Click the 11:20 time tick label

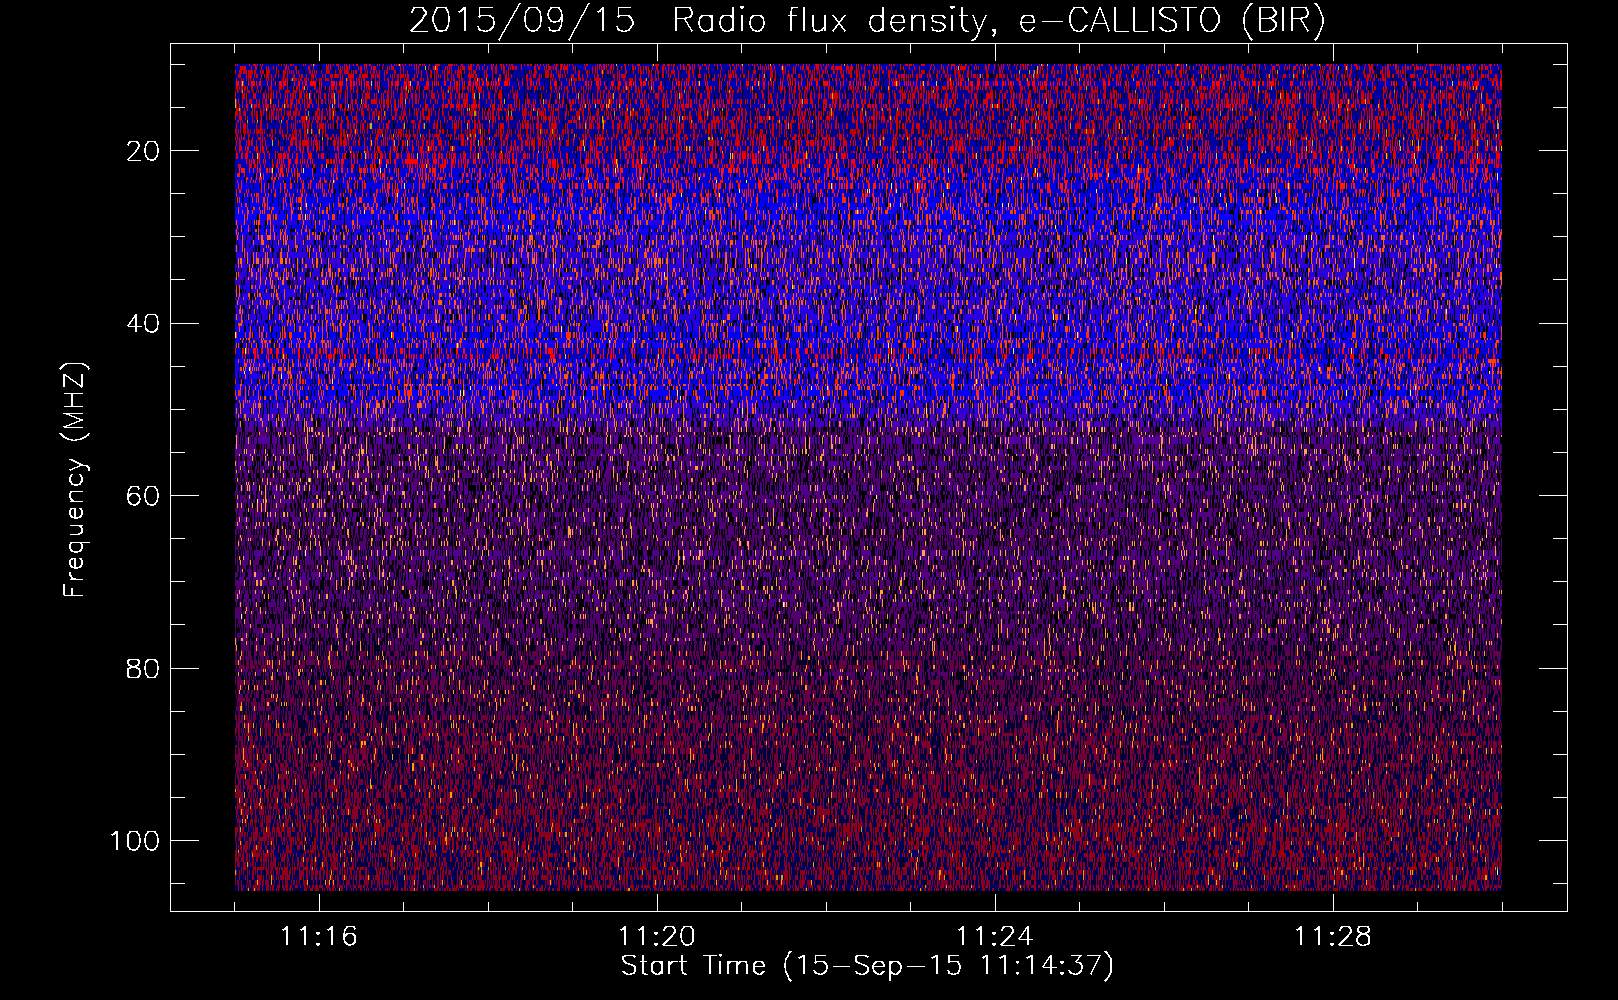click(x=657, y=937)
